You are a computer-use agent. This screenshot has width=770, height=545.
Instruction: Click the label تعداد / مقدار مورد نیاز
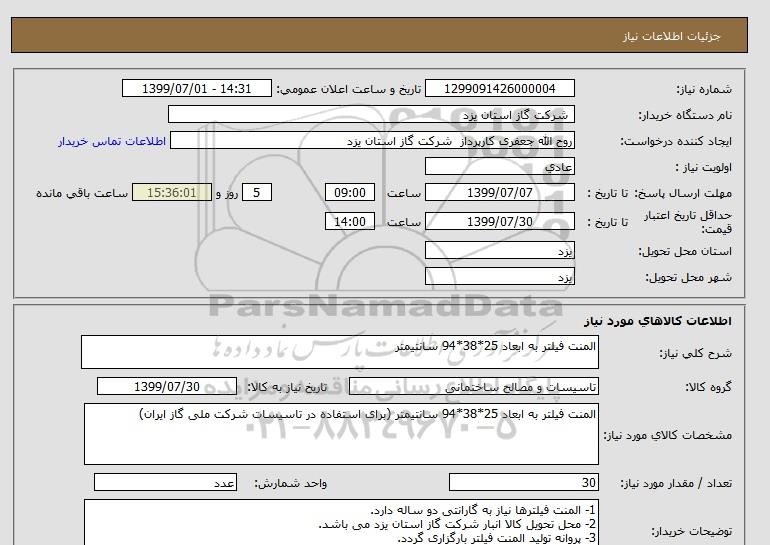676,484
